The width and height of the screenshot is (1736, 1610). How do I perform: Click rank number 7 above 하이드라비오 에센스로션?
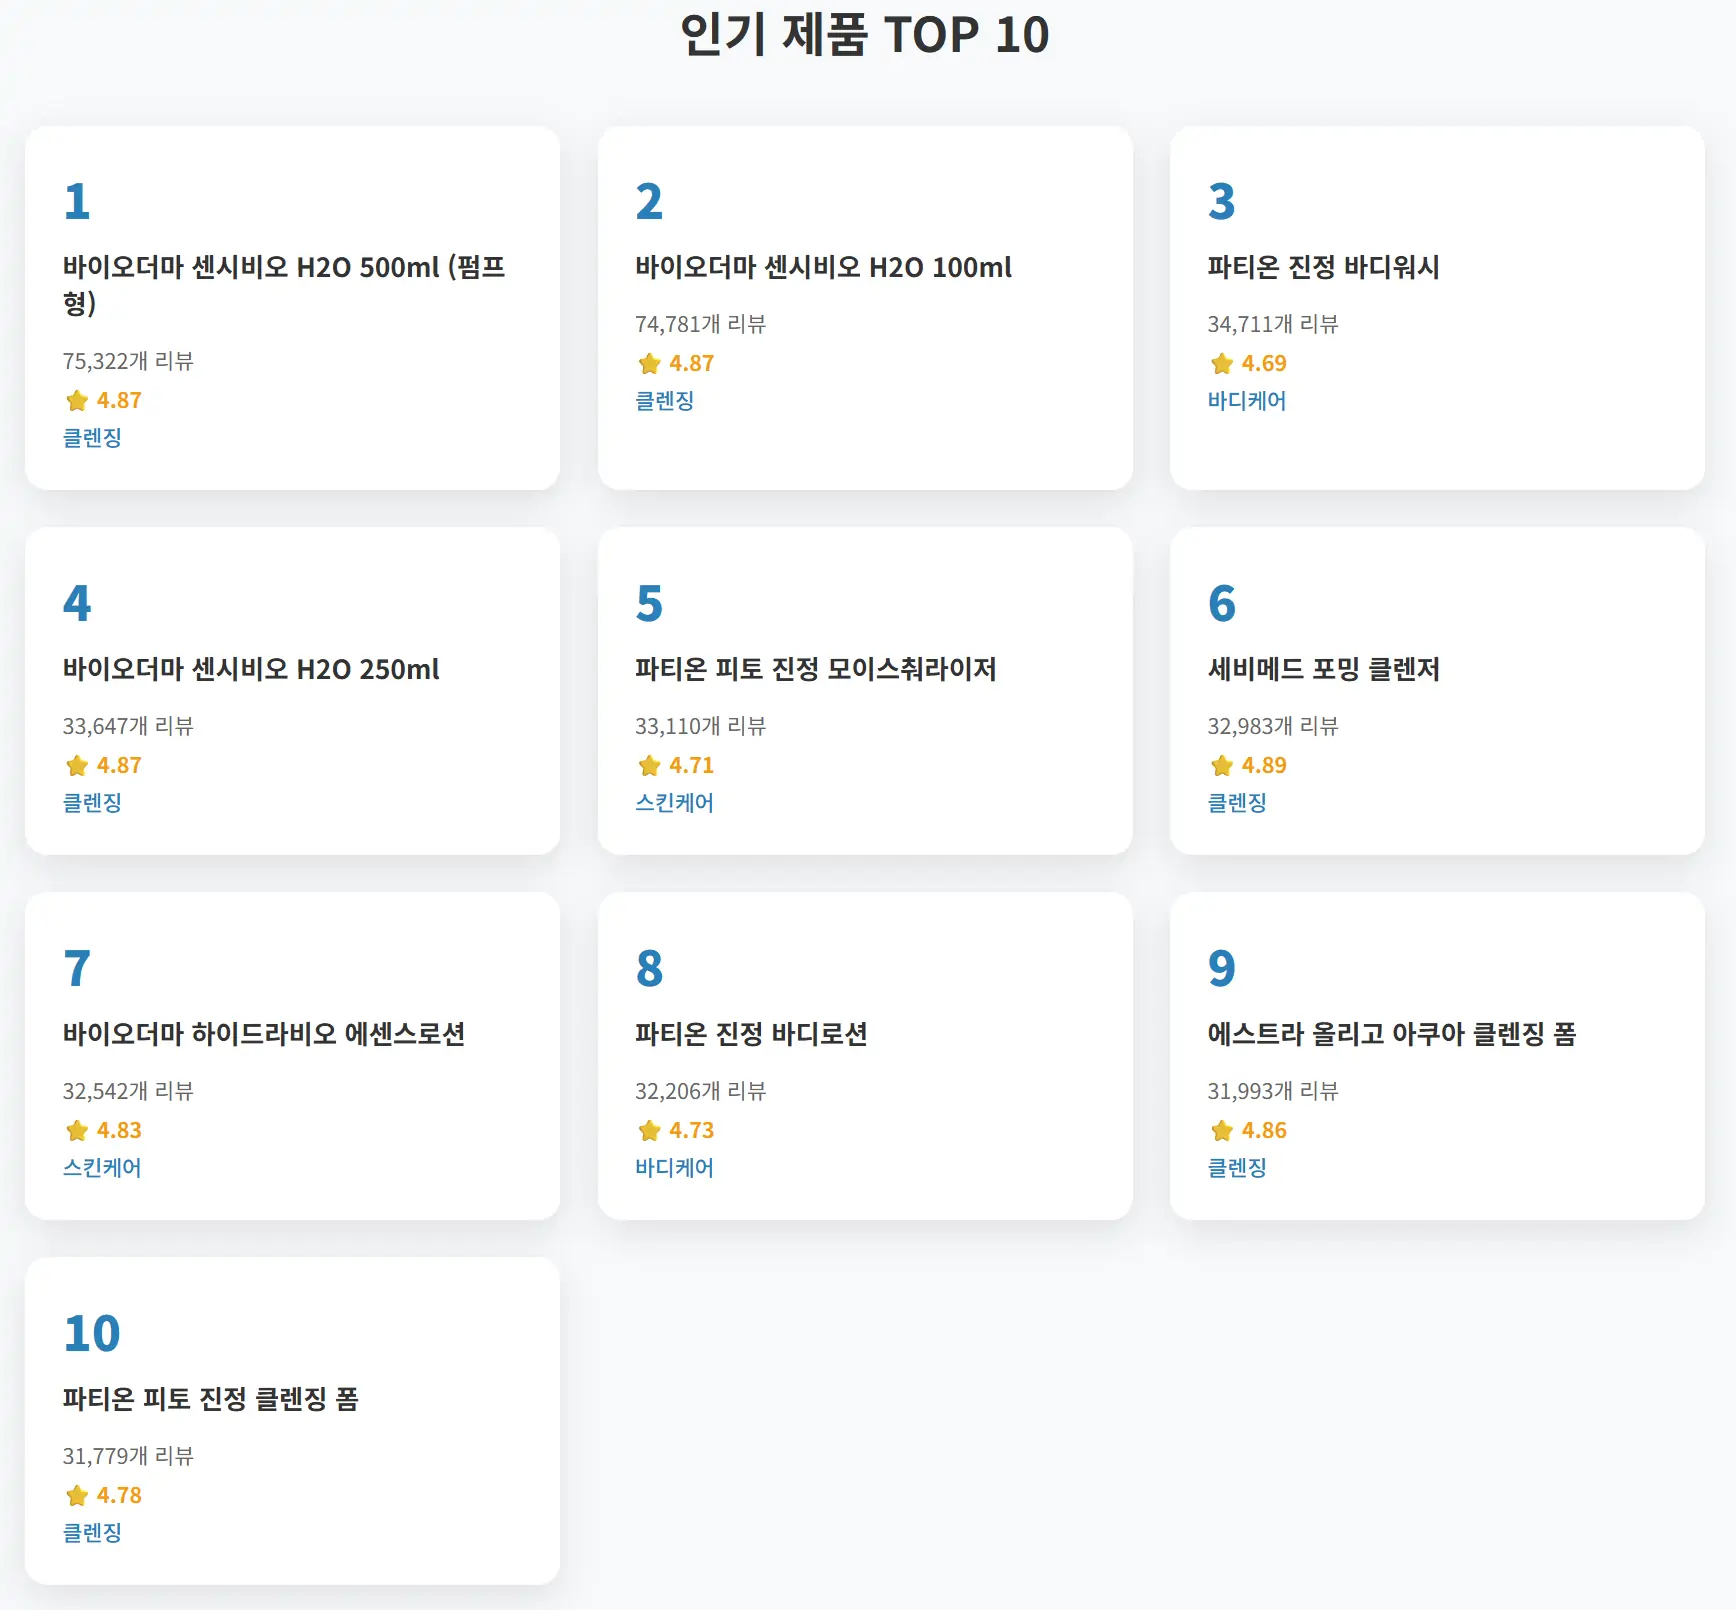click(x=77, y=969)
